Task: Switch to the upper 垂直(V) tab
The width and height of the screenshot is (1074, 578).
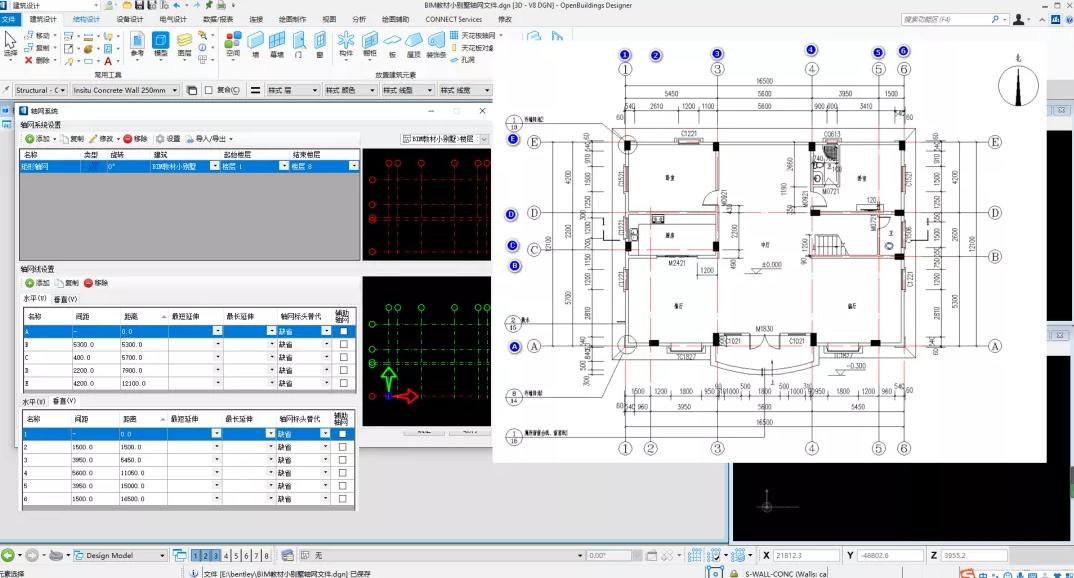Action: click(65, 299)
